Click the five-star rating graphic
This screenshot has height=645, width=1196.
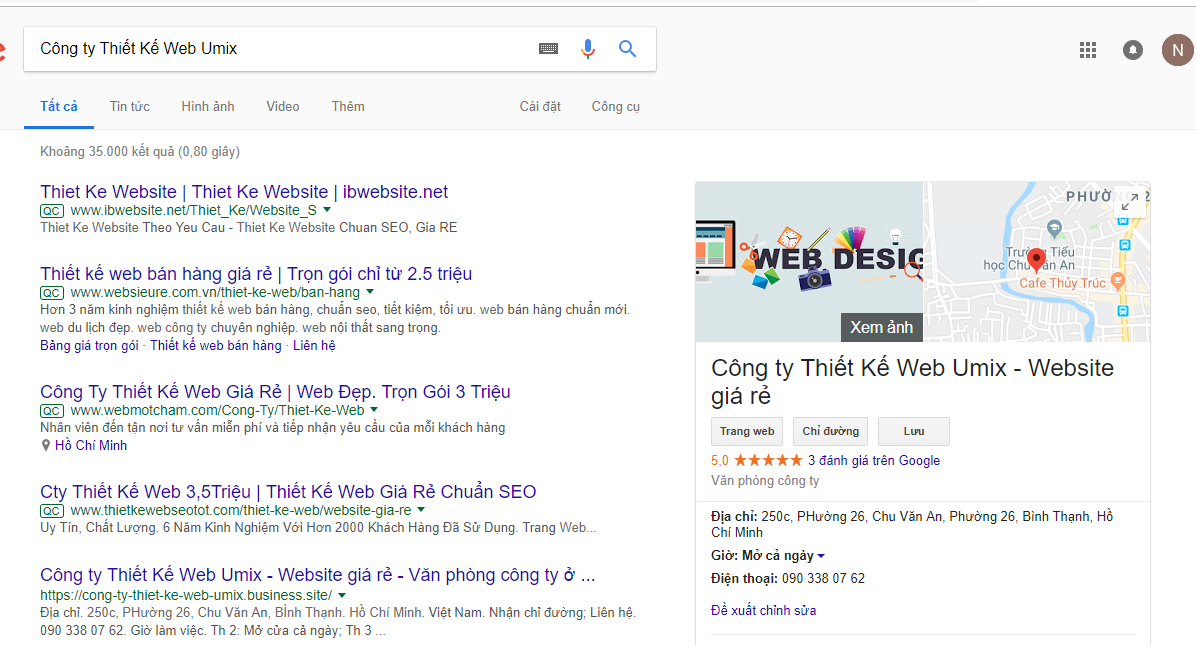(768, 460)
